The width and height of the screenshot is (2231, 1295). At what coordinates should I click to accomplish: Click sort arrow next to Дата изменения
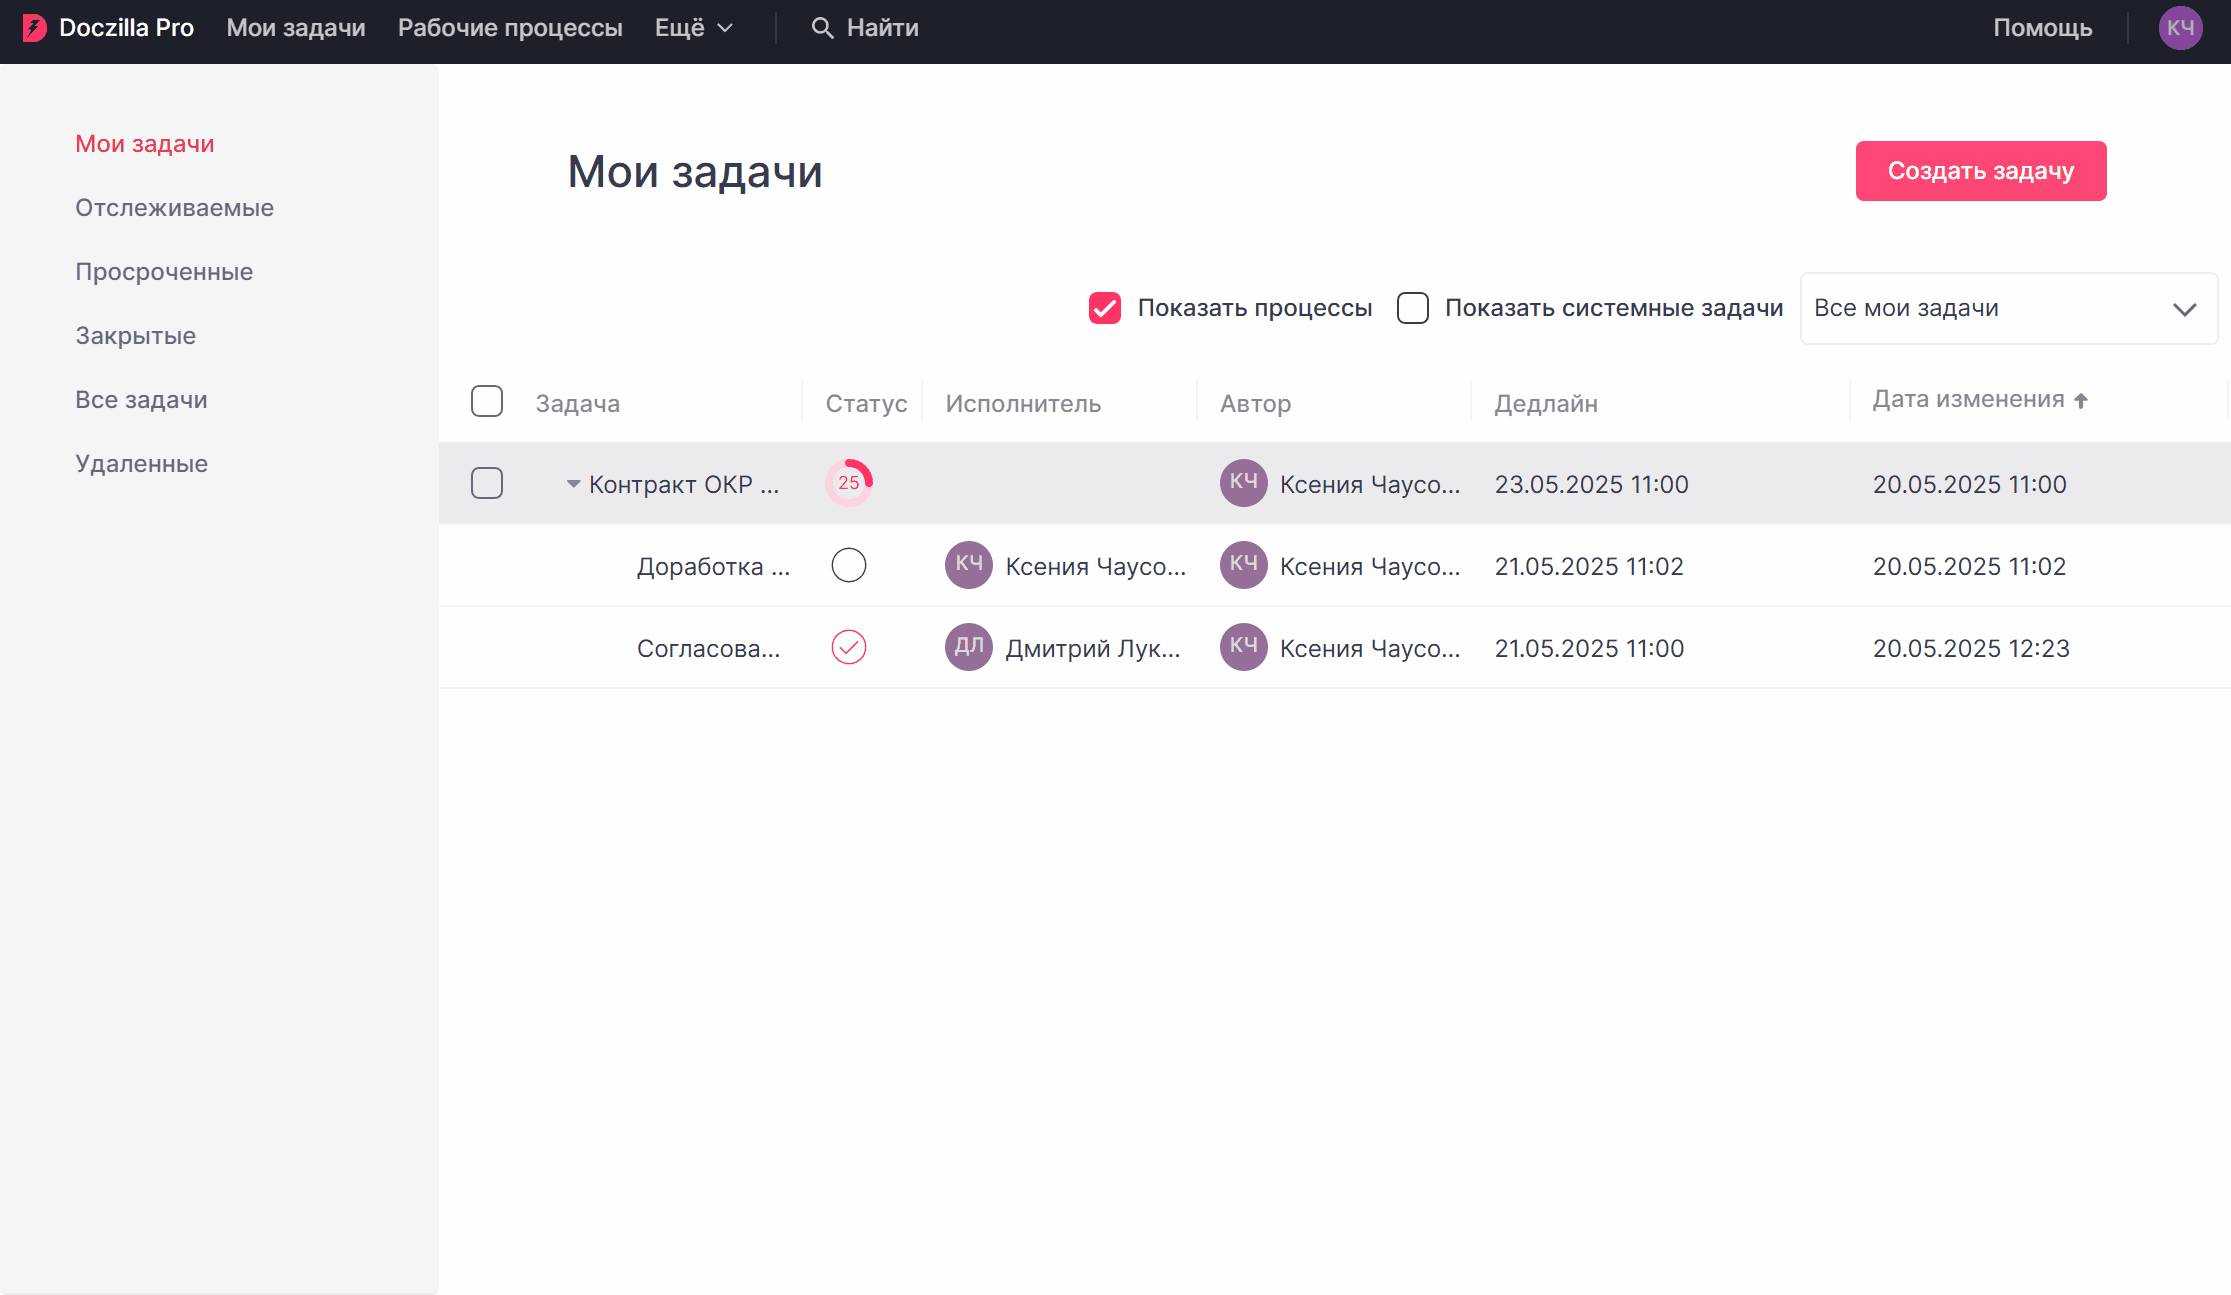pos(2081,400)
